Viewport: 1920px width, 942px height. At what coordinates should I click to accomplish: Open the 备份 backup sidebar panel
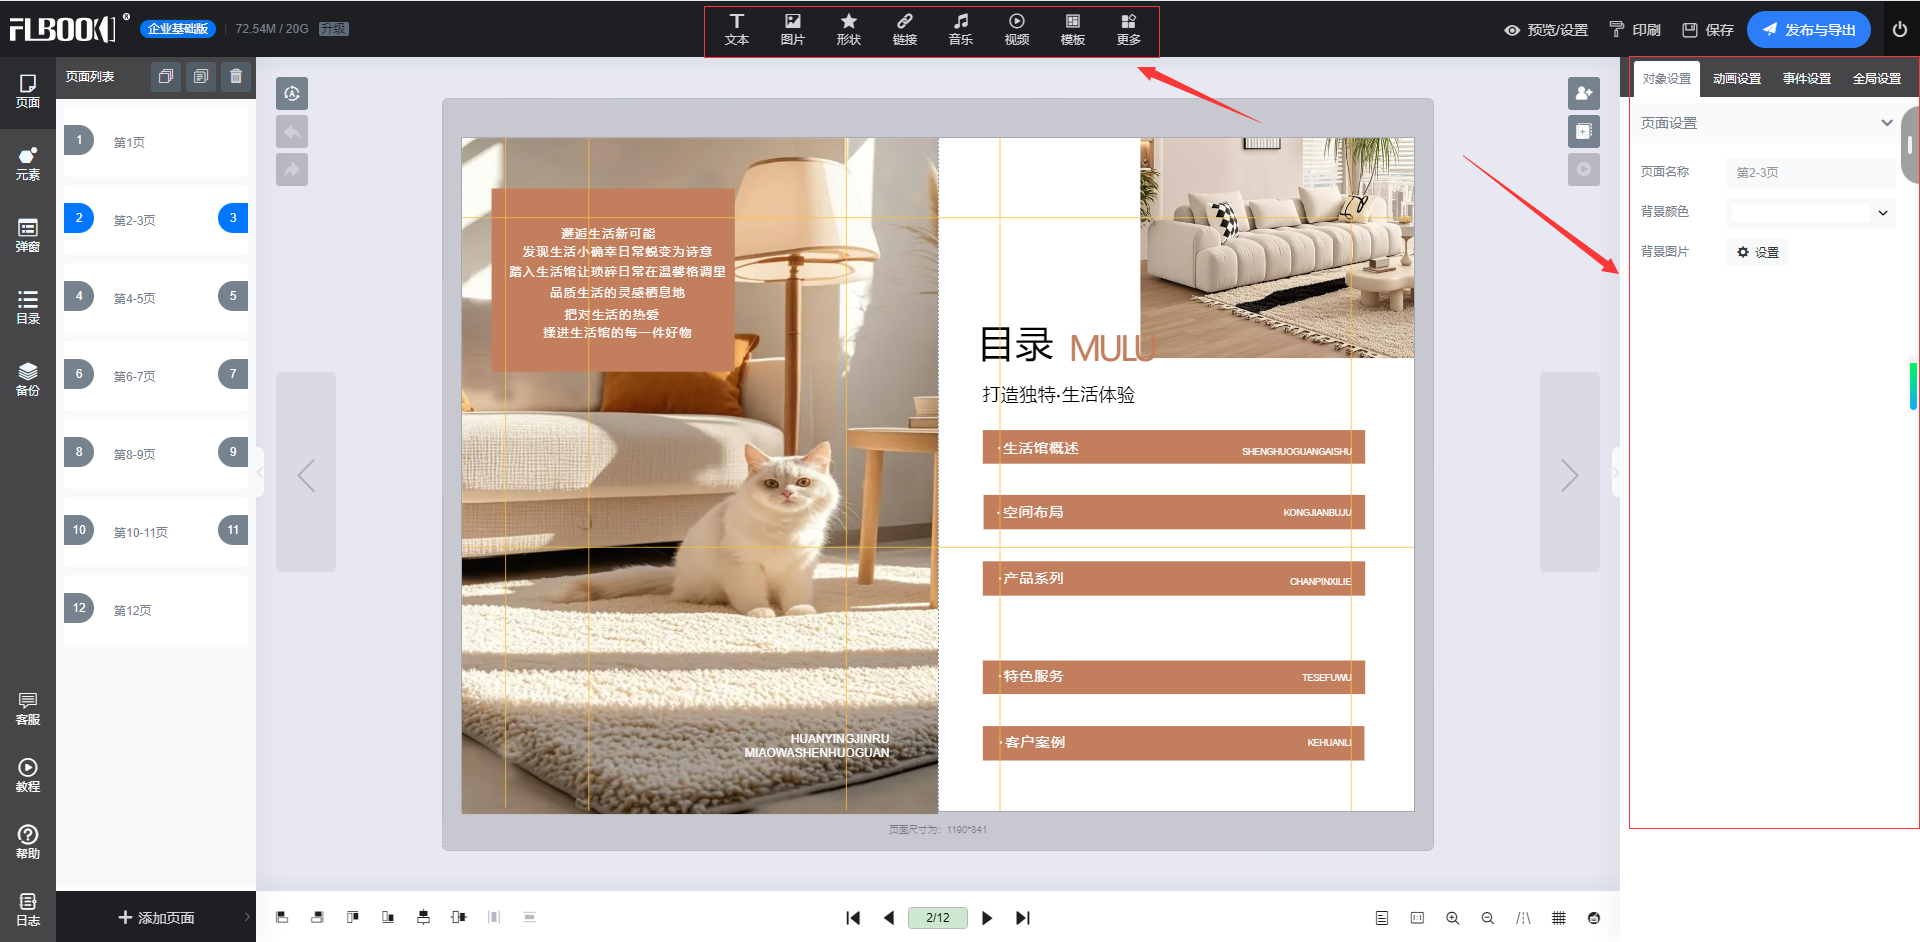[x=28, y=380]
